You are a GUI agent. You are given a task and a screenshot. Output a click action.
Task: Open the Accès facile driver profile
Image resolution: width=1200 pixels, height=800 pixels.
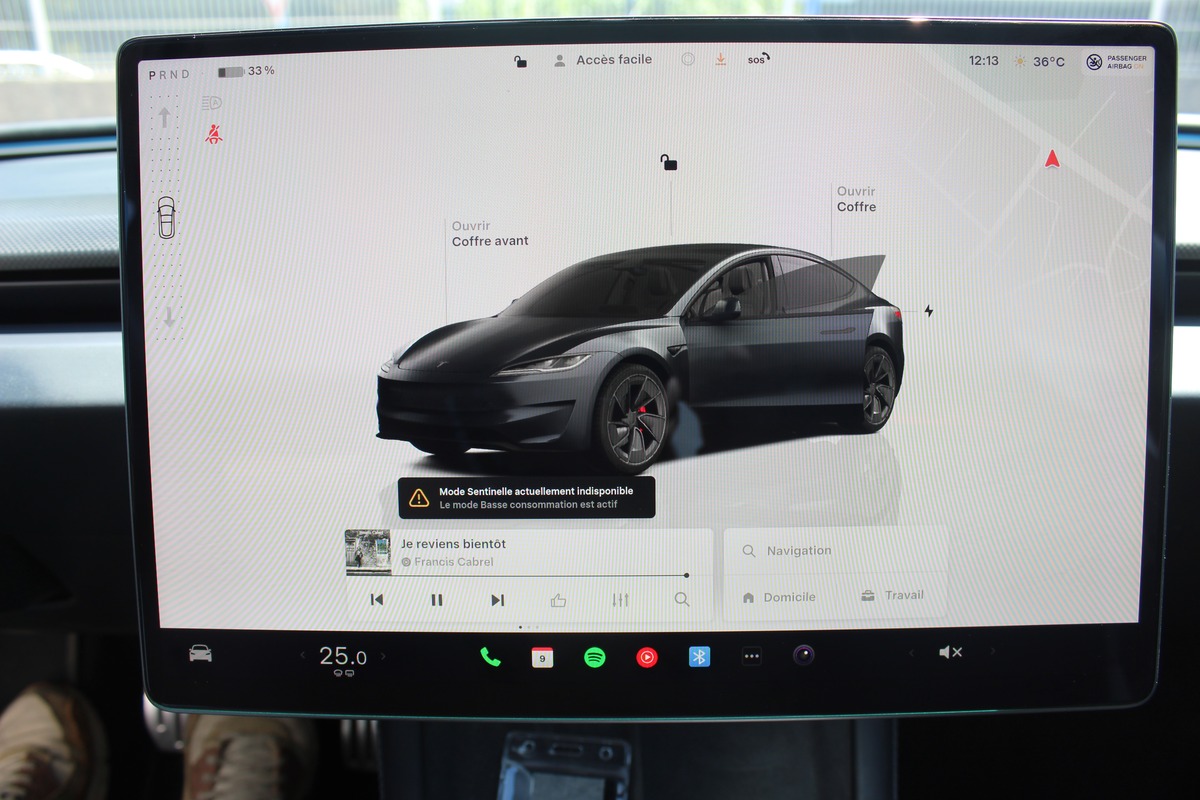603,60
